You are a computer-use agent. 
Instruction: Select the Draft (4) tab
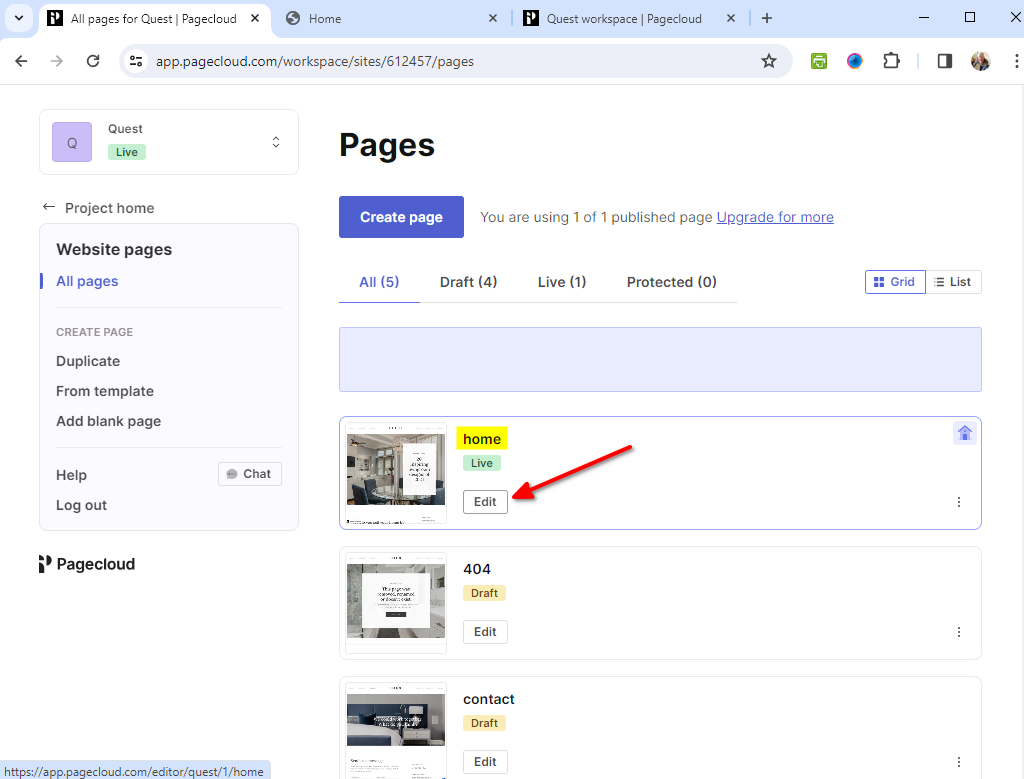[468, 282]
